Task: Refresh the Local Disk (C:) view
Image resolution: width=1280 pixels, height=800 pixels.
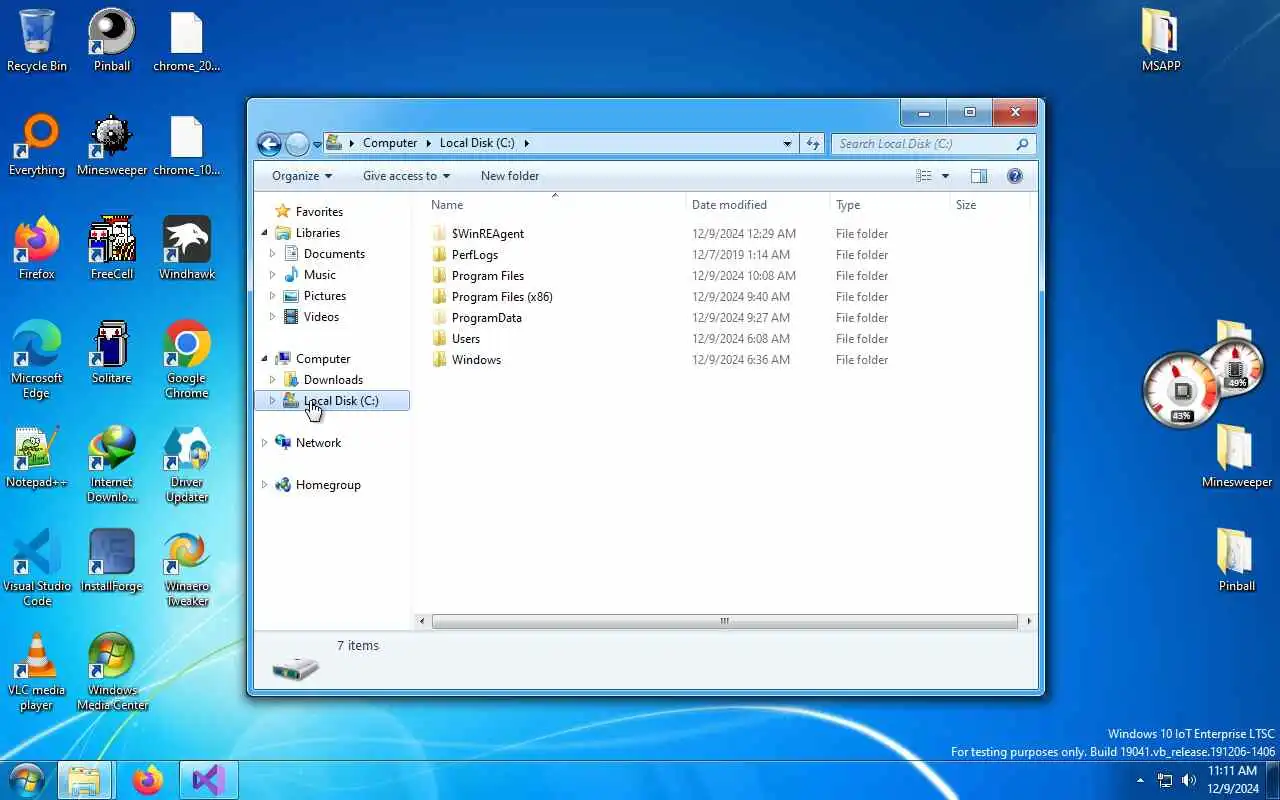Action: click(813, 143)
